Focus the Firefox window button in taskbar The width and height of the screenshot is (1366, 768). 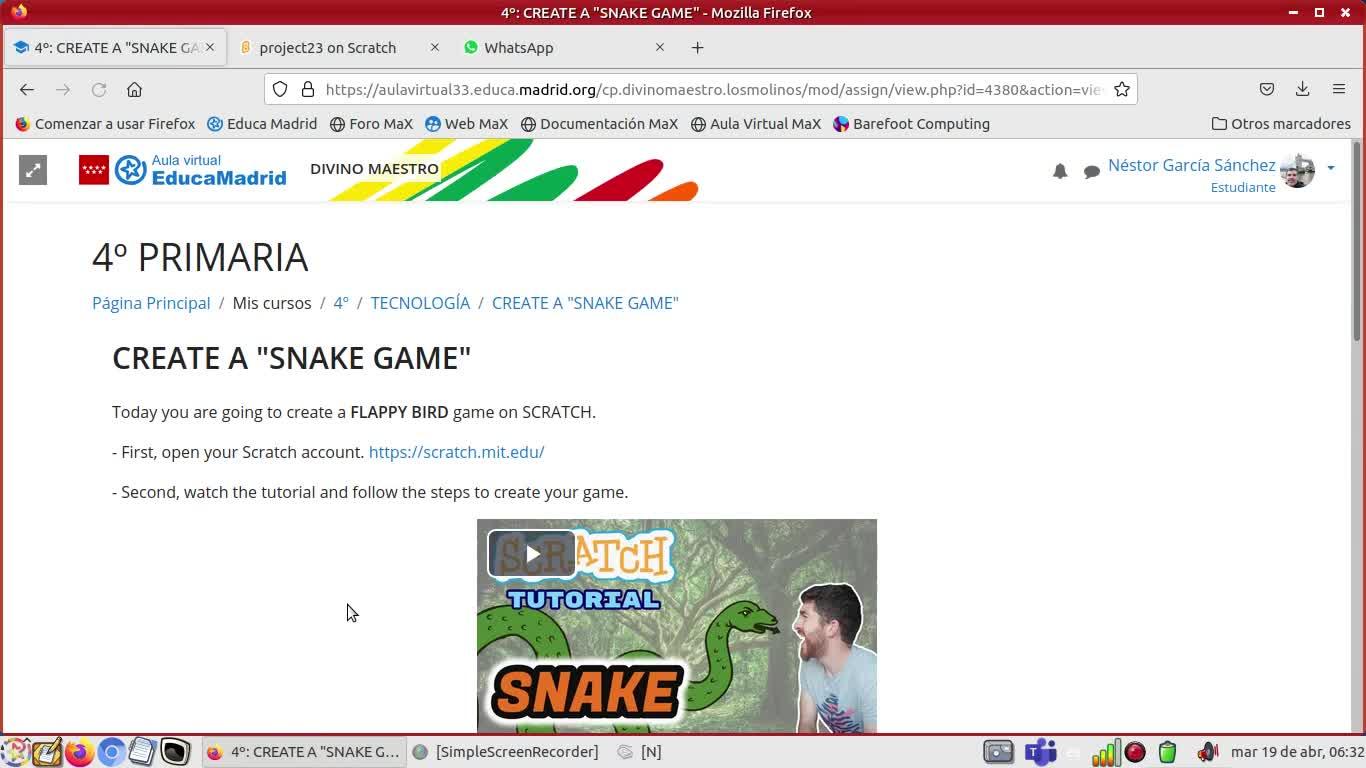pos(304,752)
